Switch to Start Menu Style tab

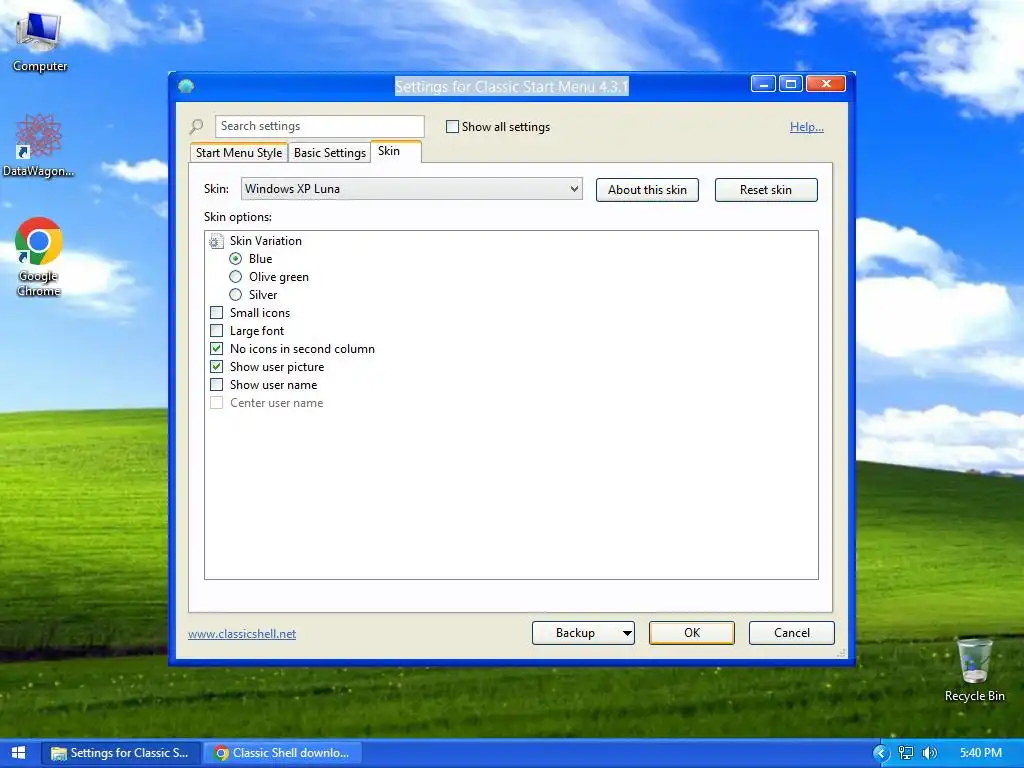point(239,153)
